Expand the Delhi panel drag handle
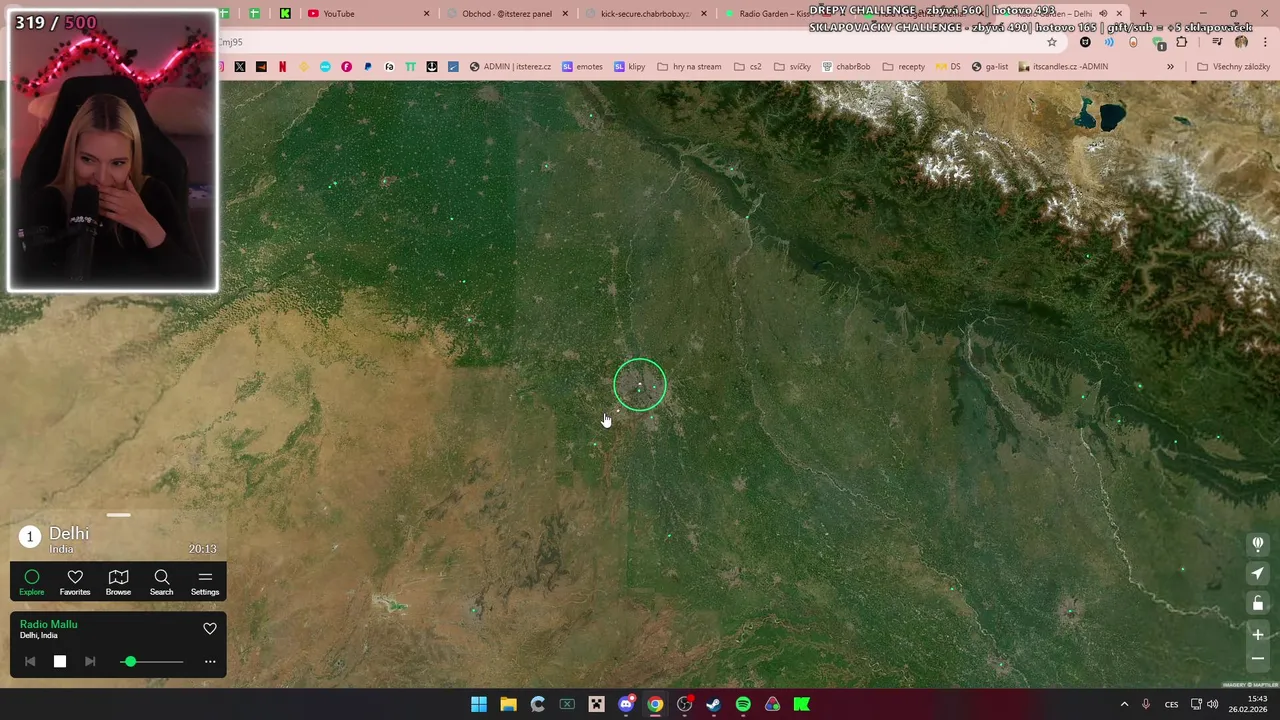 click(118, 515)
